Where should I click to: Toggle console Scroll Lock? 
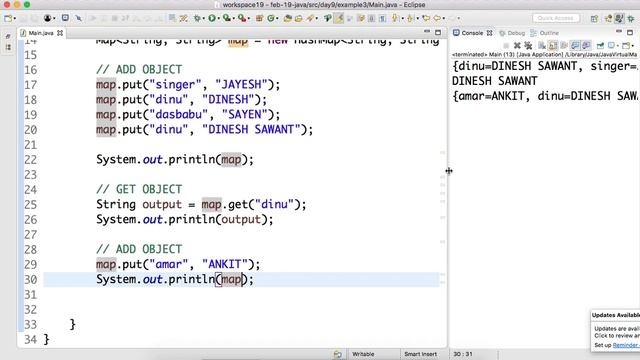[x=553, y=45]
